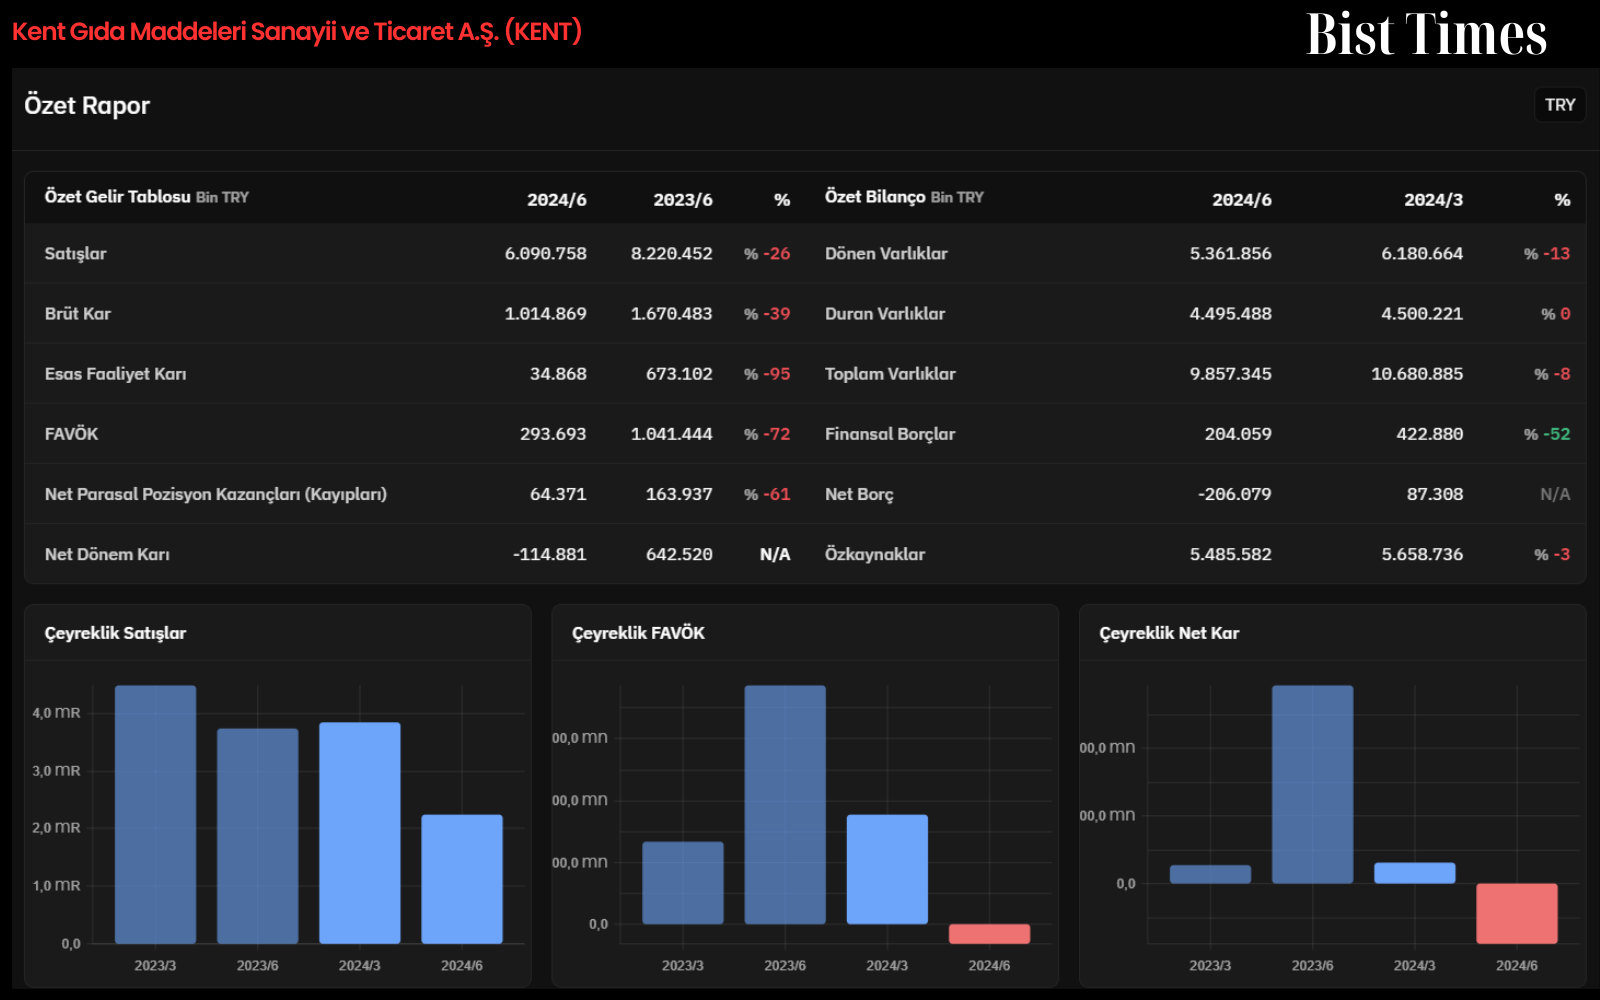
Task: Select the Net Dönem Karı row label
Action: click(x=107, y=554)
